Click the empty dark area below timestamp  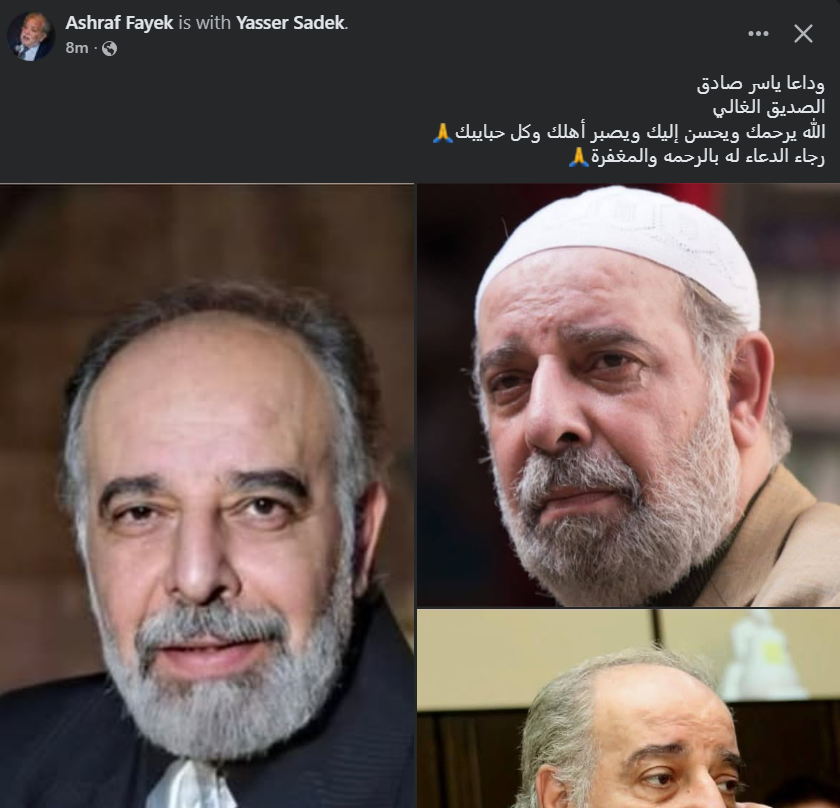(214, 118)
